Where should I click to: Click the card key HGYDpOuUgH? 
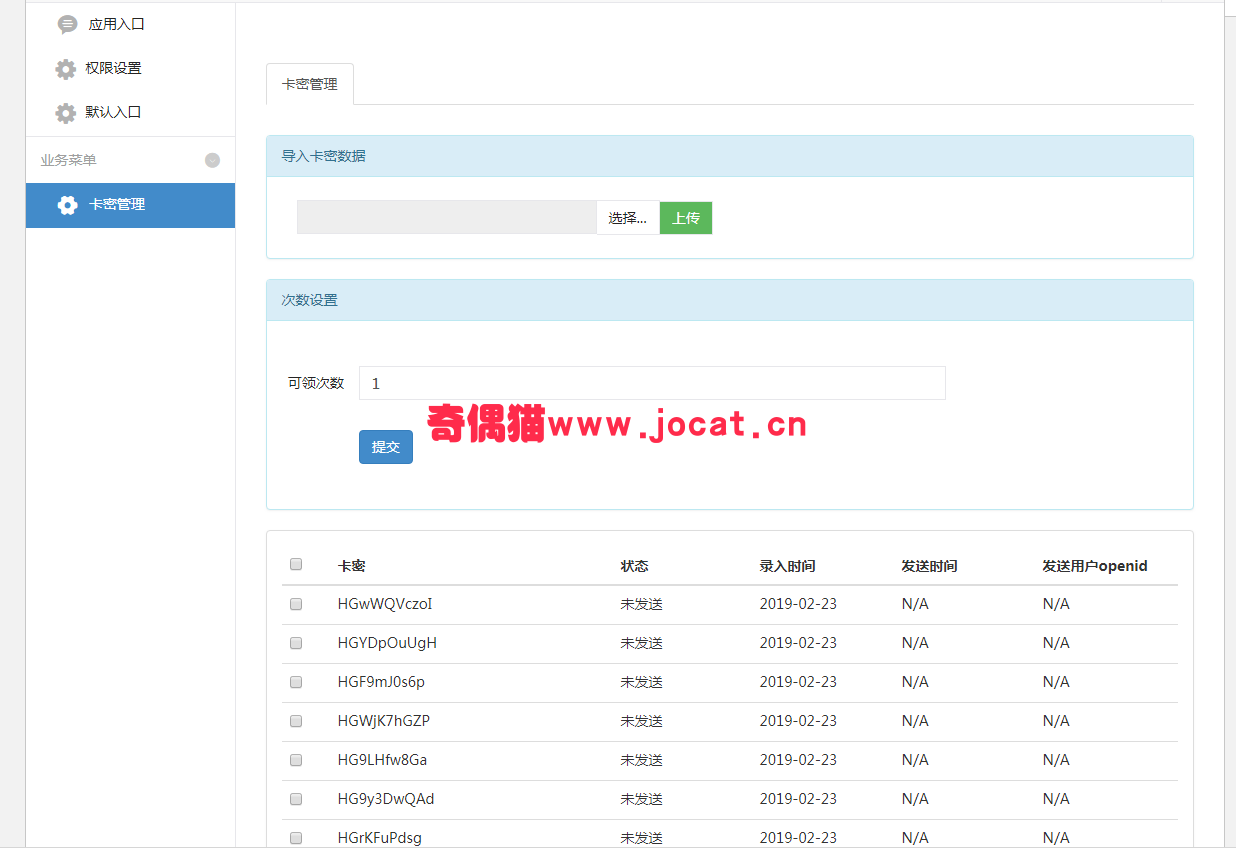point(387,643)
